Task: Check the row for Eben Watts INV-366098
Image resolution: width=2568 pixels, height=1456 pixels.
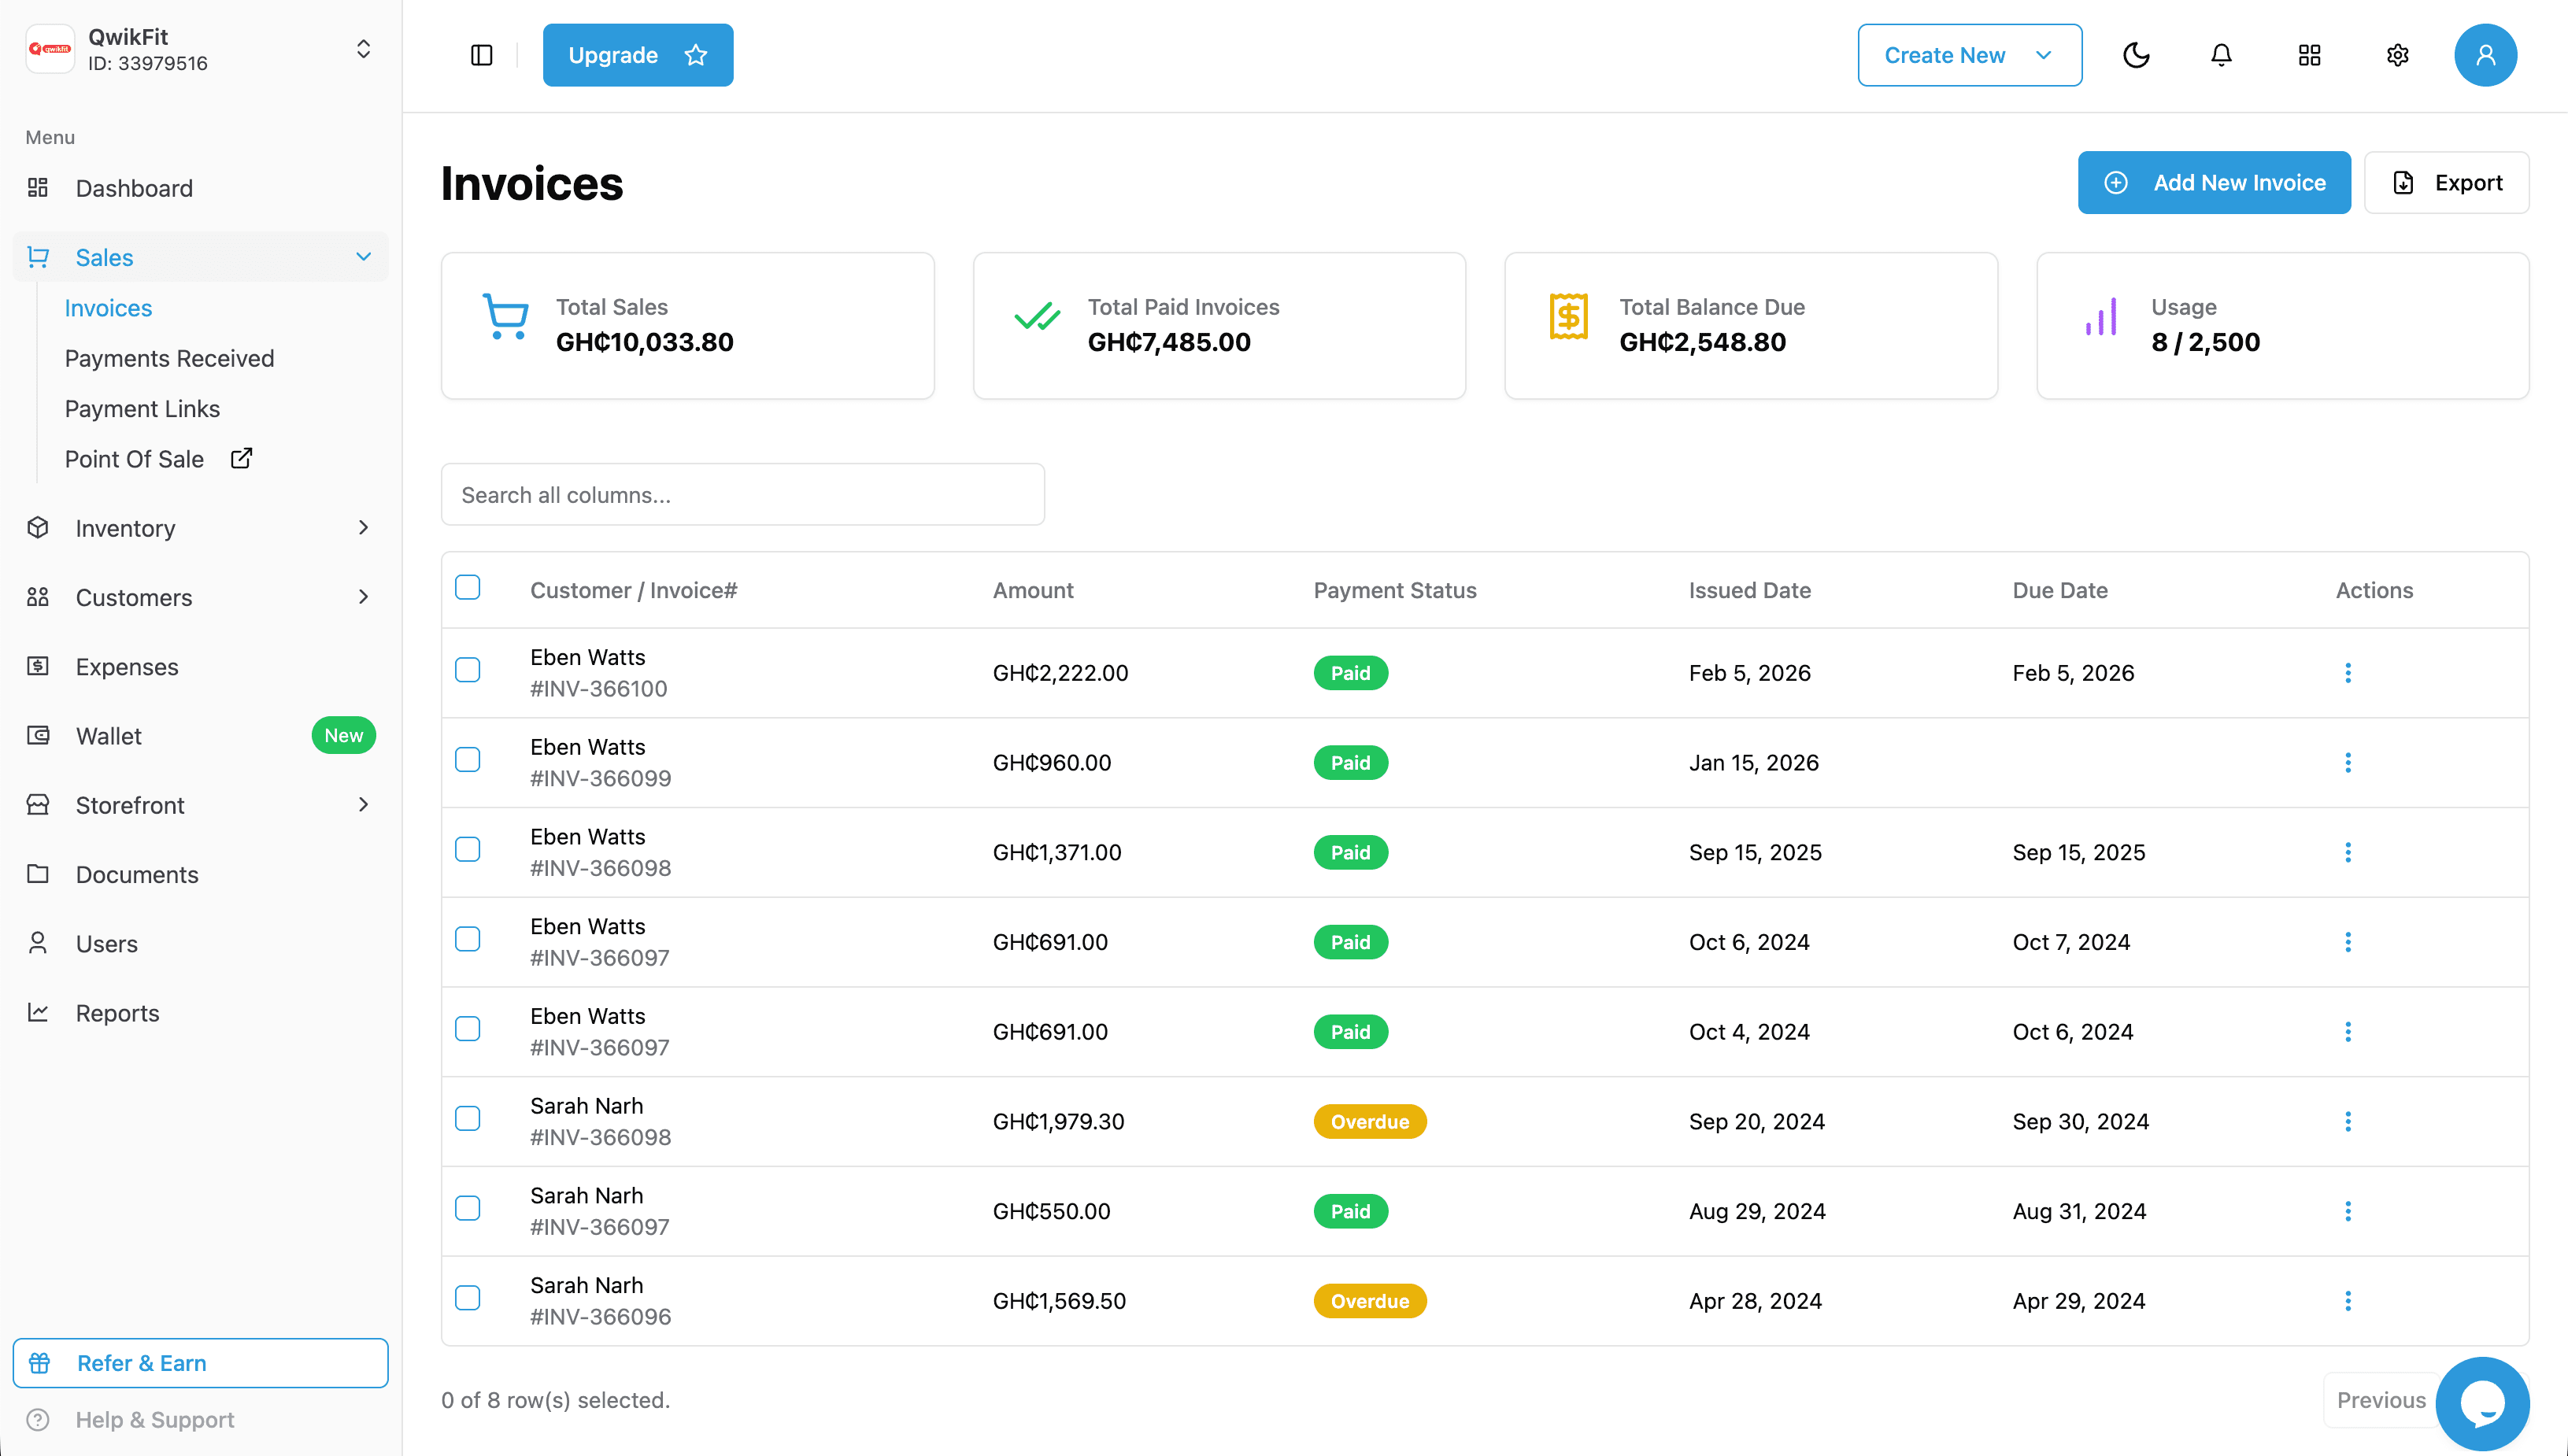Action: pos(467,849)
